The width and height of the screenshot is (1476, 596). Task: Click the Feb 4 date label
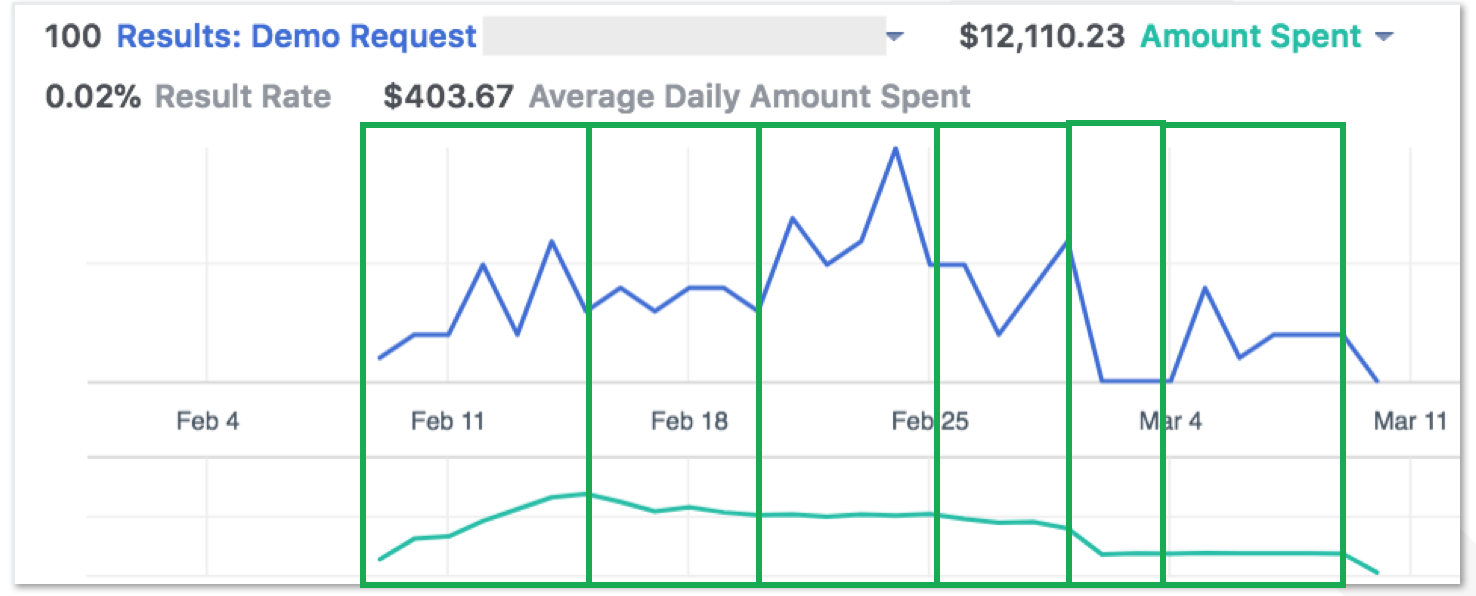pos(208,421)
